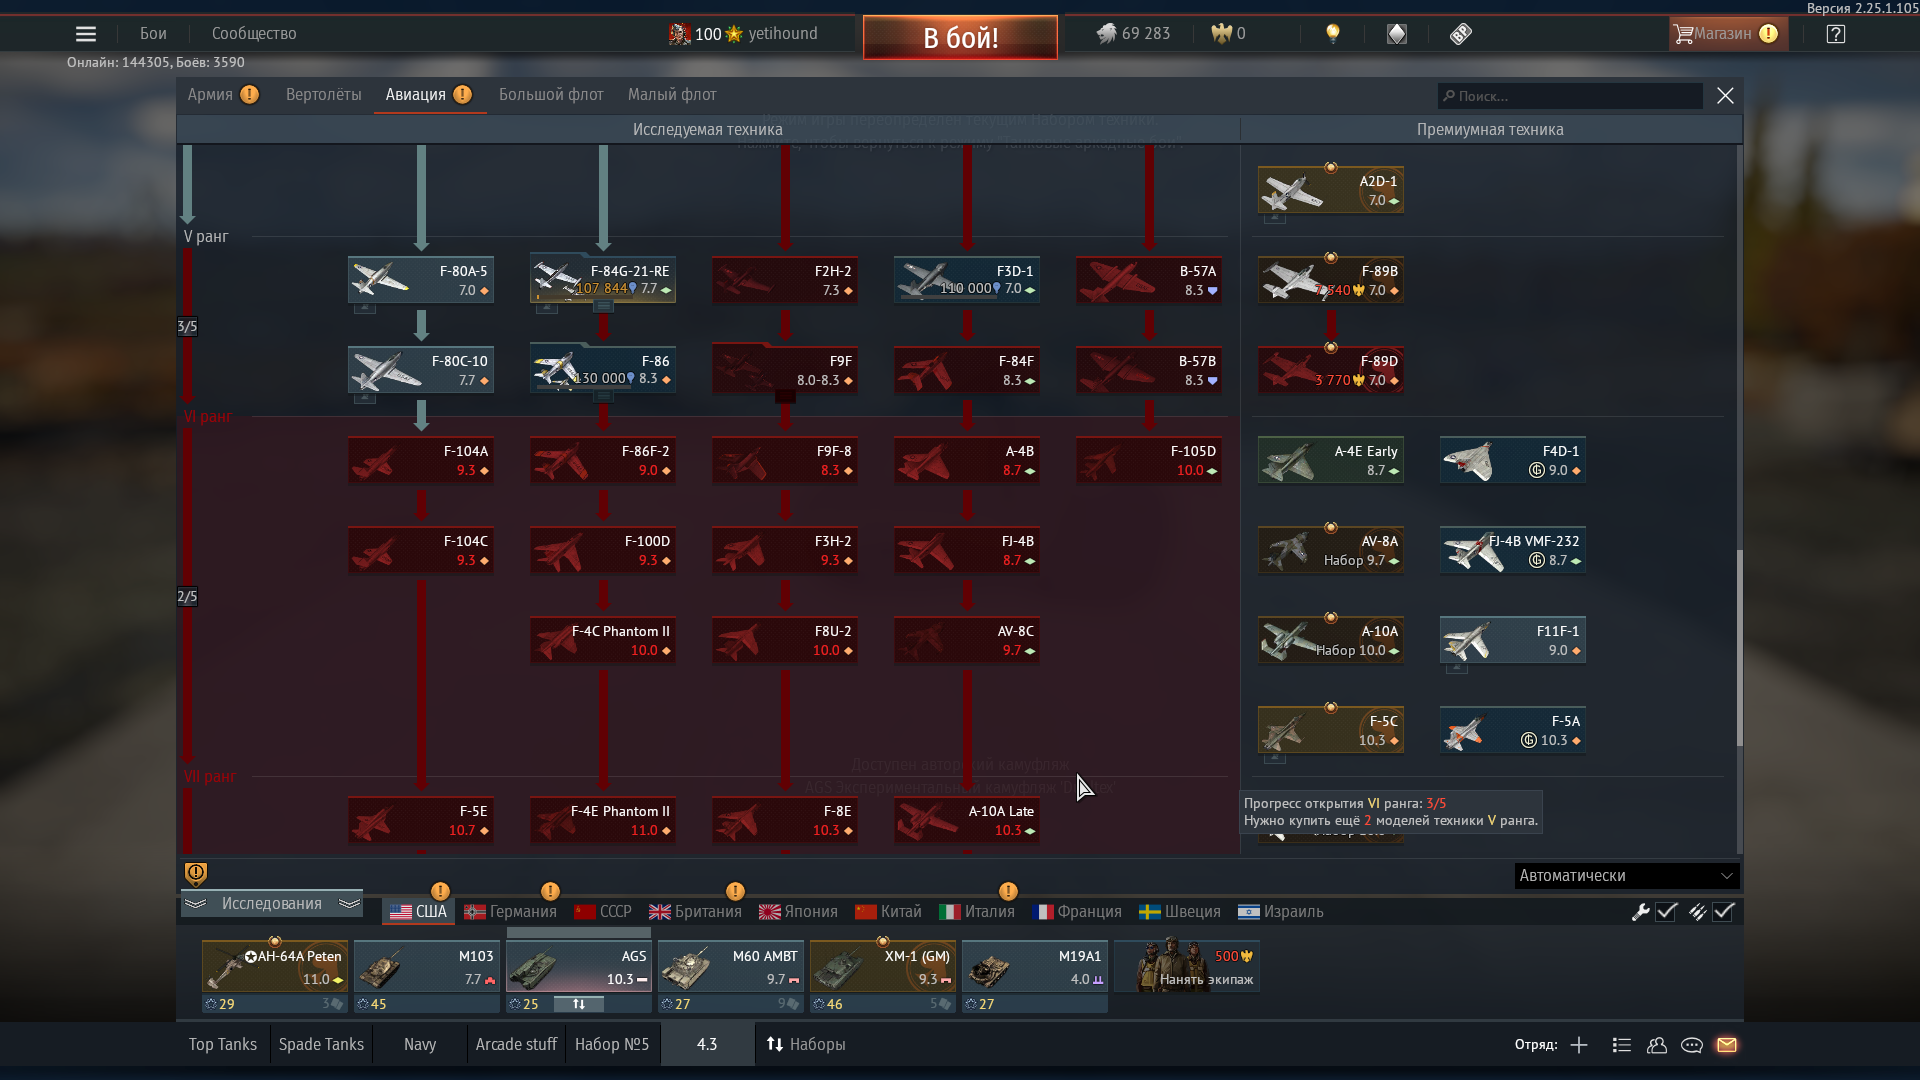
Task: Select the Top Tanks preset
Action: [223, 1044]
